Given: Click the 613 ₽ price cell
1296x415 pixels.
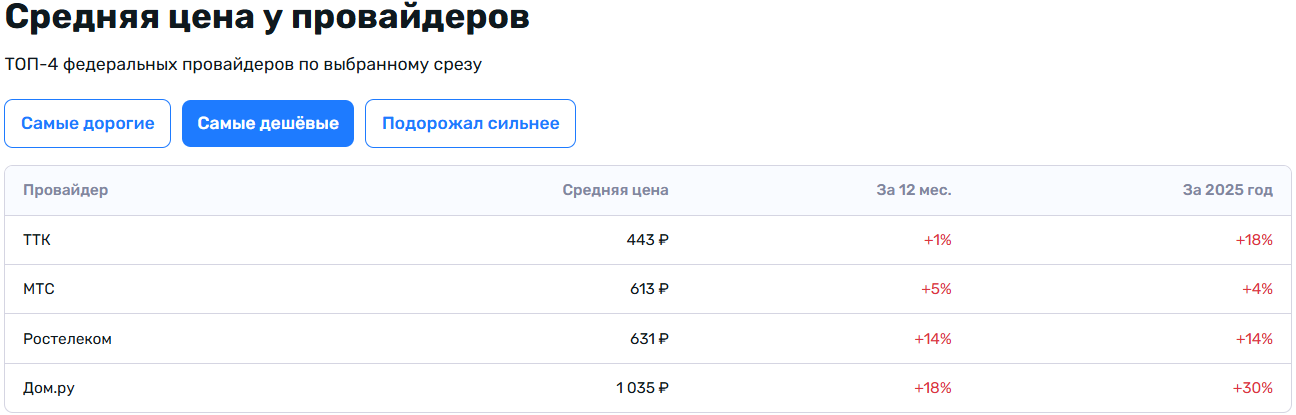Looking at the screenshot, I should point(649,289).
